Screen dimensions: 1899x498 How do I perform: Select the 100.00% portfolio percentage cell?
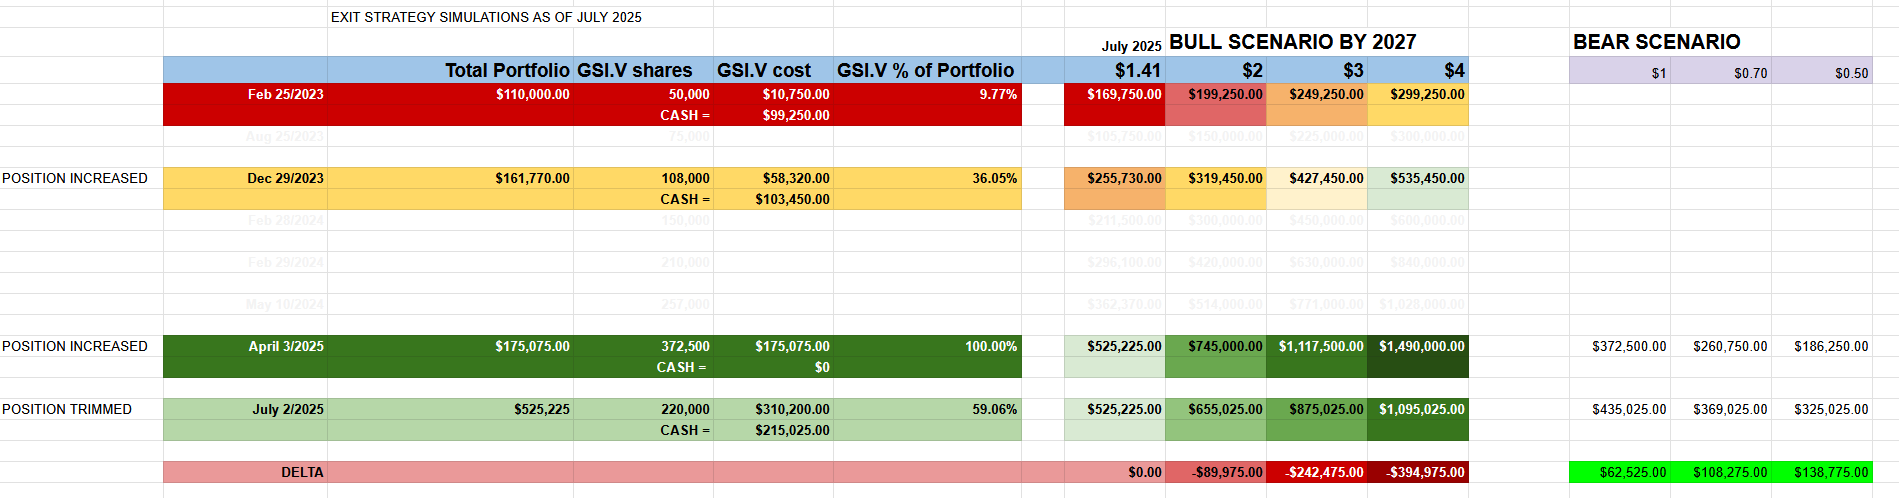[927, 346]
